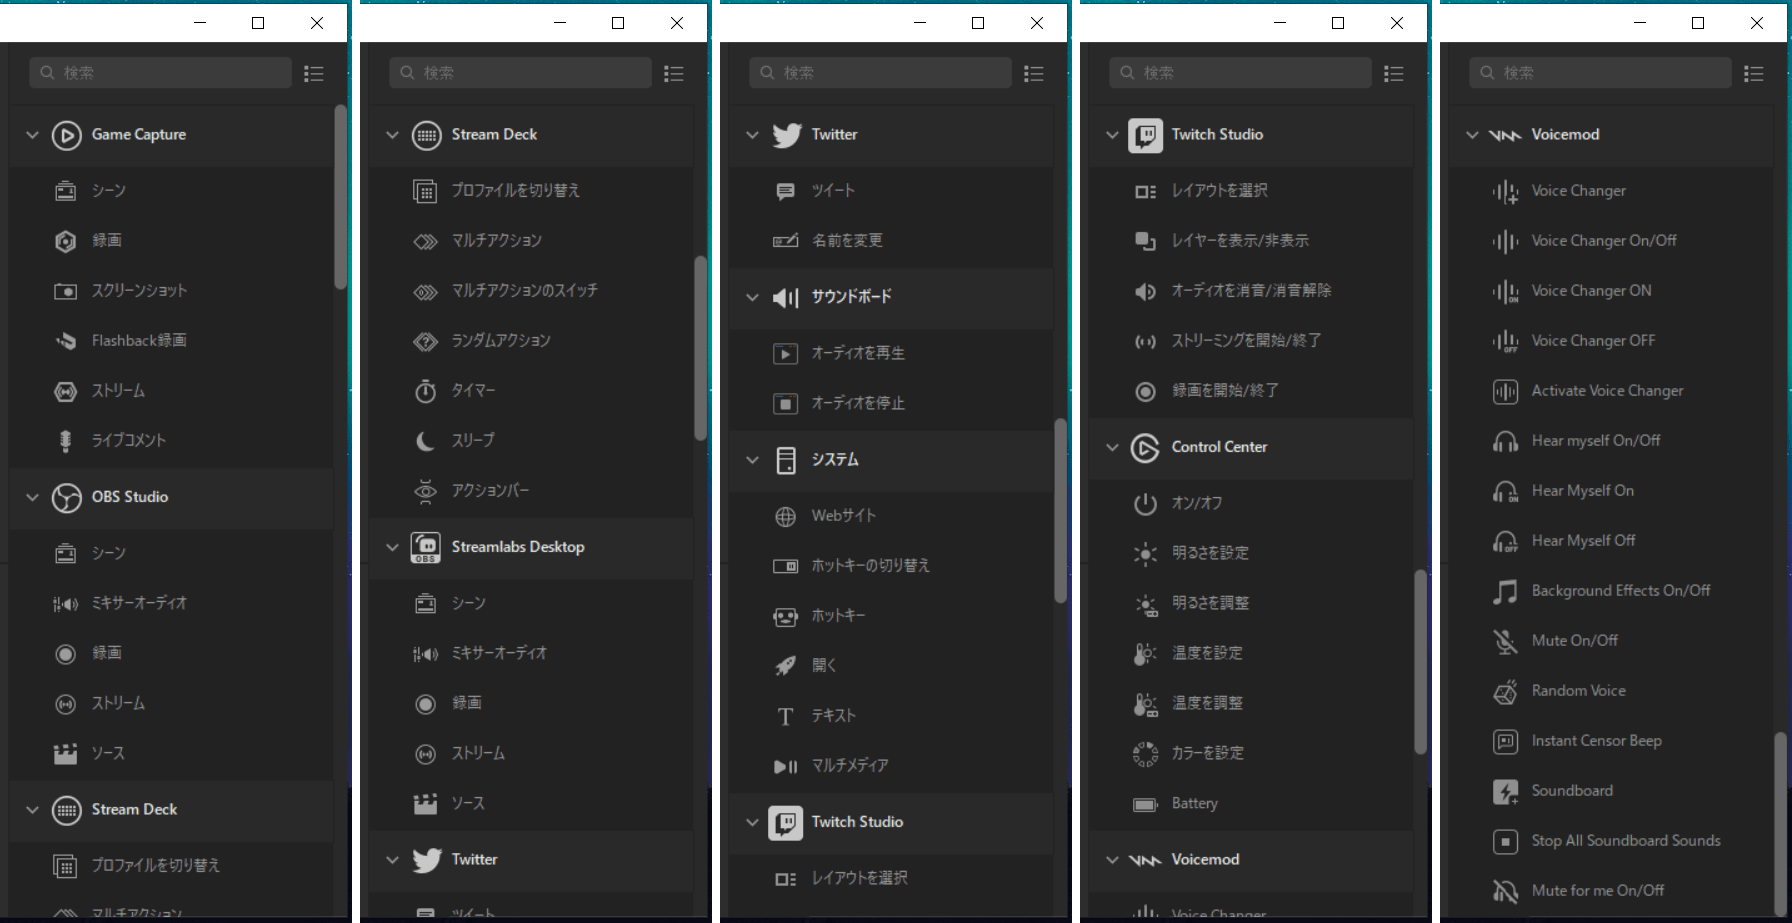Image resolution: width=1792 pixels, height=923 pixels.
Task: Click the オーディオを消音/消音解除 speaker icon
Action: click(x=1145, y=291)
